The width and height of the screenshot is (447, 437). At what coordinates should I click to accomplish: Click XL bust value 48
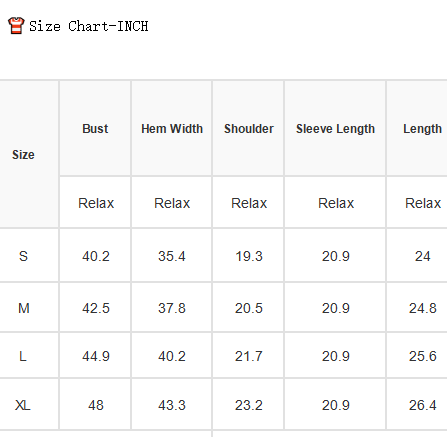96,405
